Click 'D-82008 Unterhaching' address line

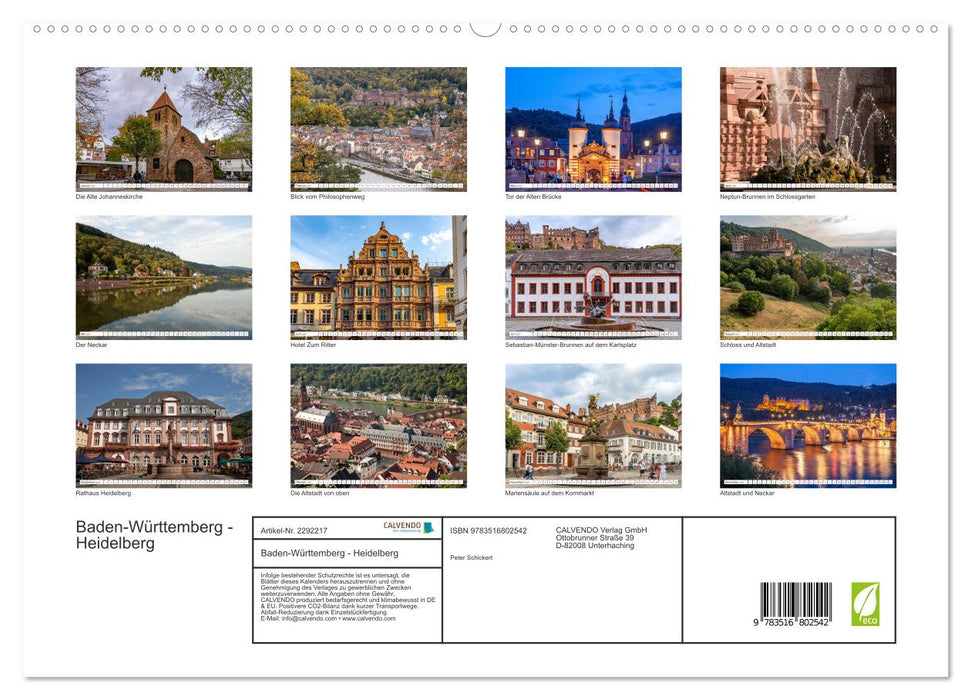594,546
